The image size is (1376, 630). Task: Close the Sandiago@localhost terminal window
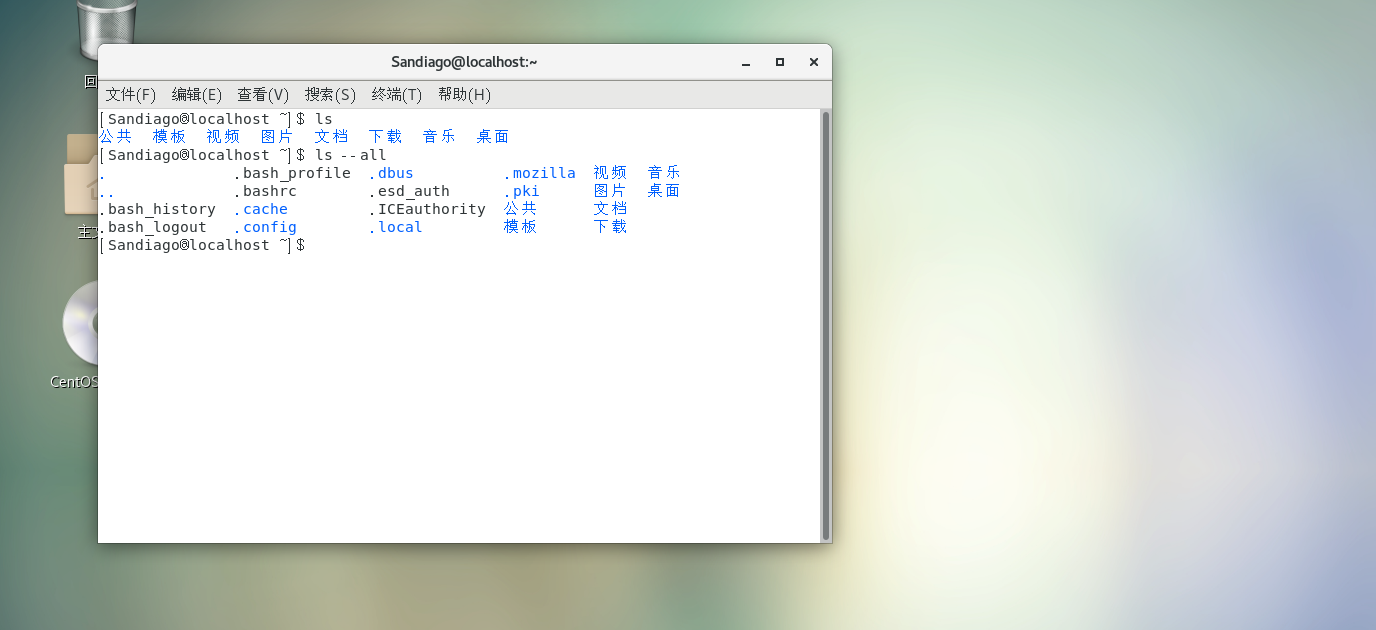814,62
